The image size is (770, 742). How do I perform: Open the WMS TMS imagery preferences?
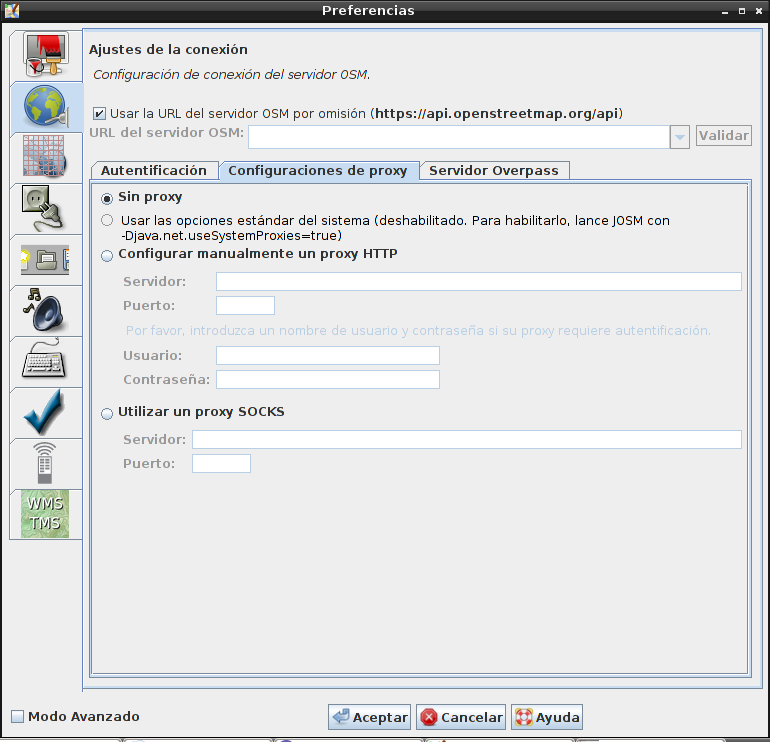coord(45,514)
